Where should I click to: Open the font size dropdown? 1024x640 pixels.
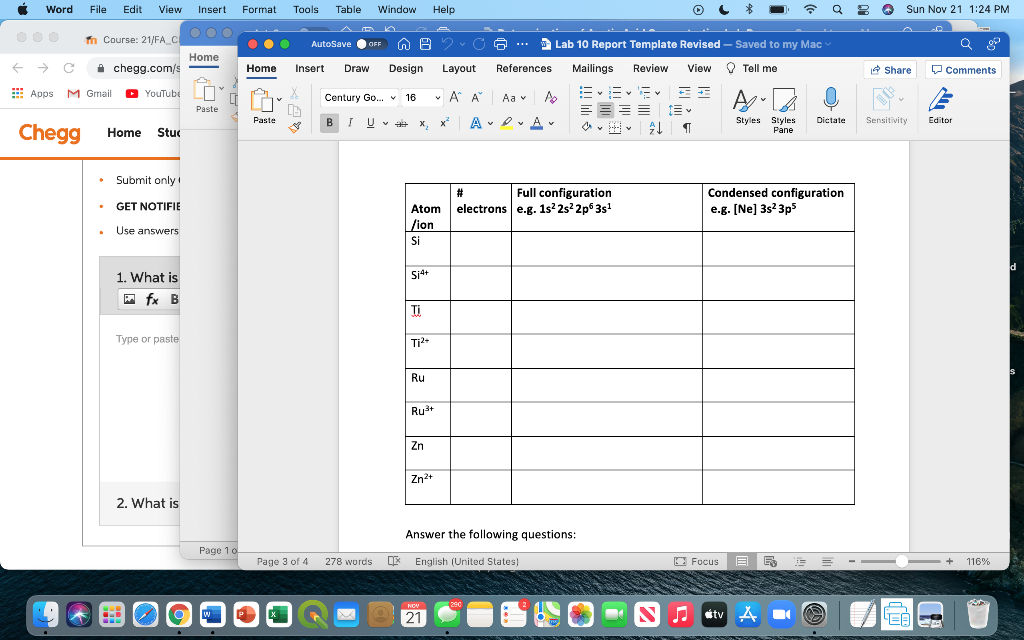pos(437,97)
